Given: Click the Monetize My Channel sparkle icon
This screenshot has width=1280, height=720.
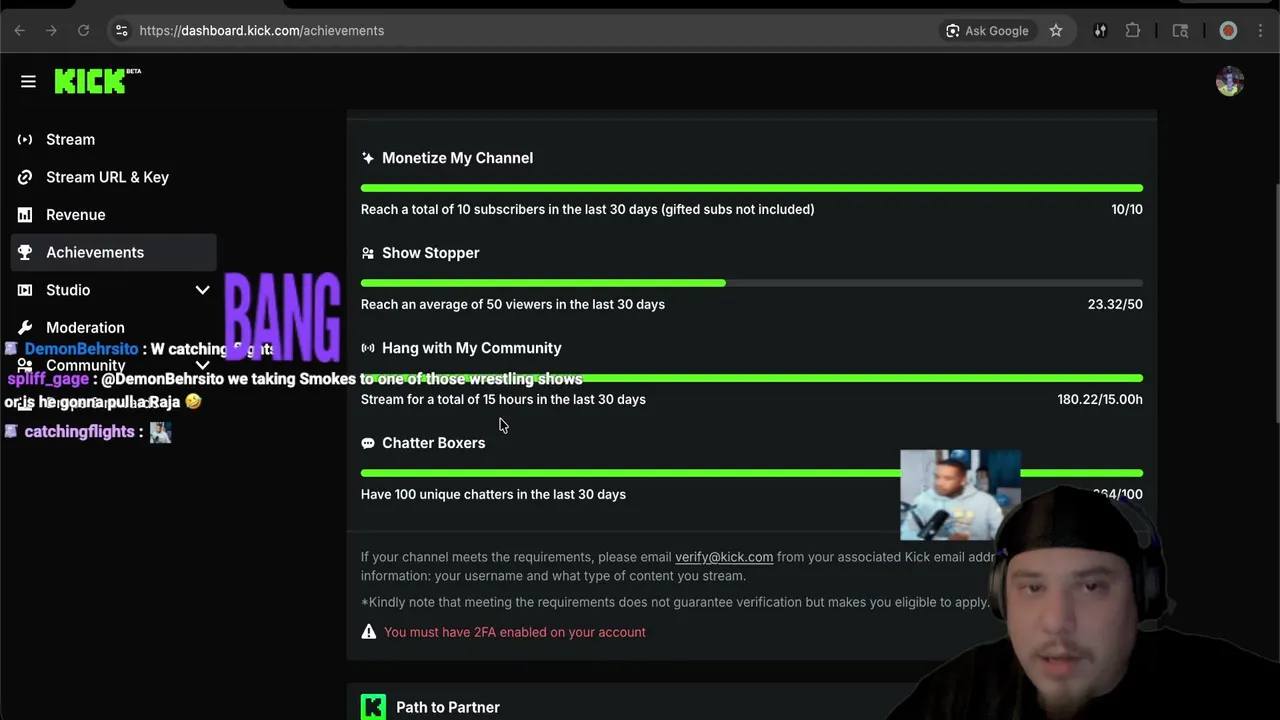Looking at the screenshot, I should pos(368,158).
